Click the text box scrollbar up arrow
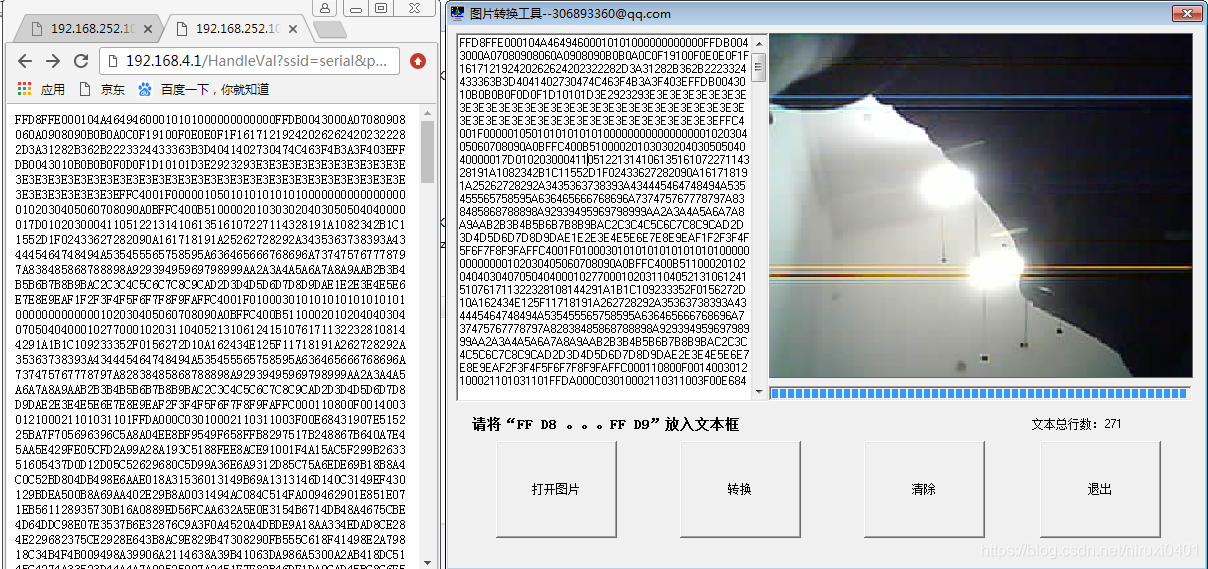 [759, 43]
